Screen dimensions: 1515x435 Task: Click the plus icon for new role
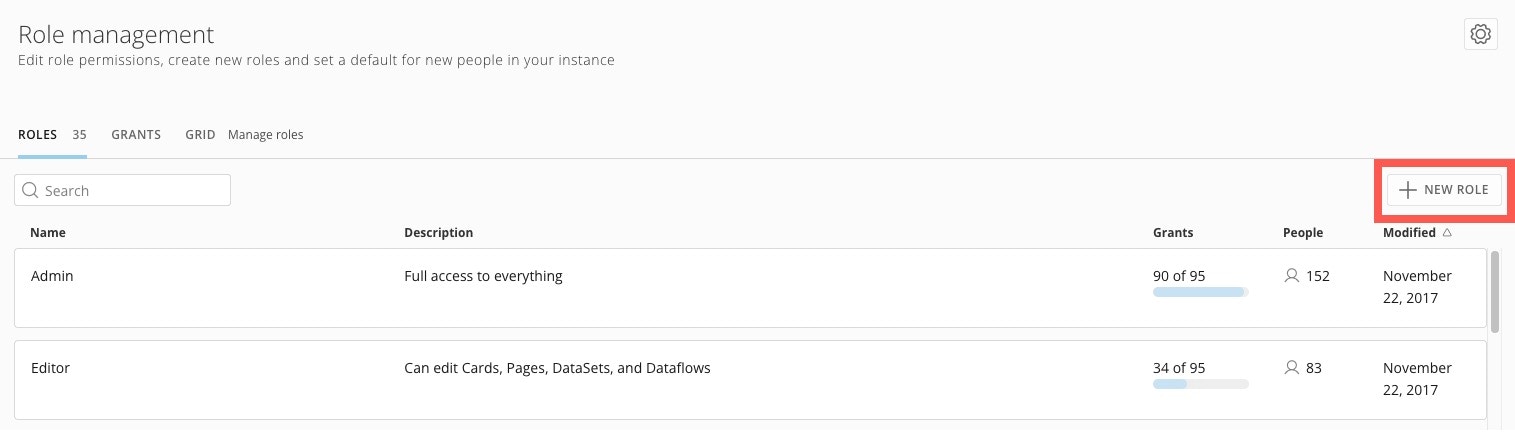(1407, 190)
